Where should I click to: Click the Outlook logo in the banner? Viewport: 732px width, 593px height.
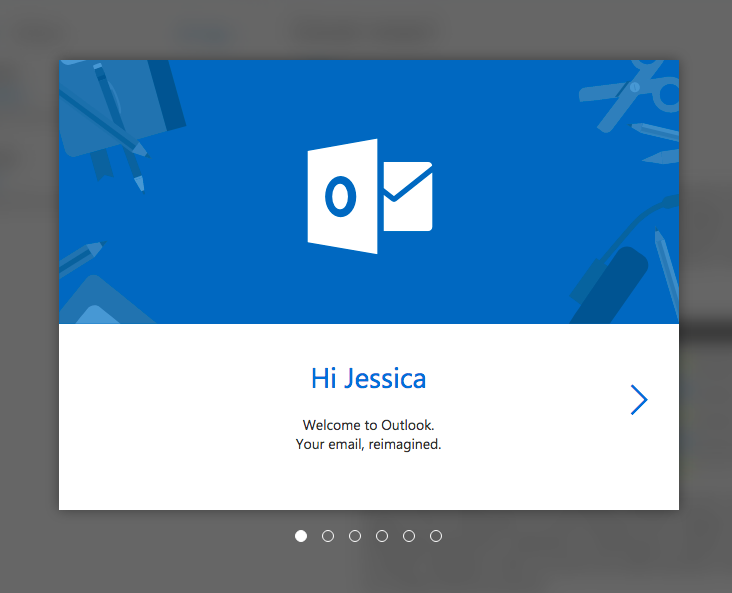[370, 196]
